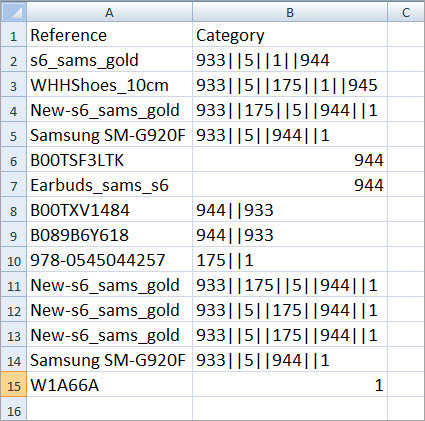The image size is (425, 421).
Task: Select "New-s6_sams_gold" in row 13
Action: point(109,335)
